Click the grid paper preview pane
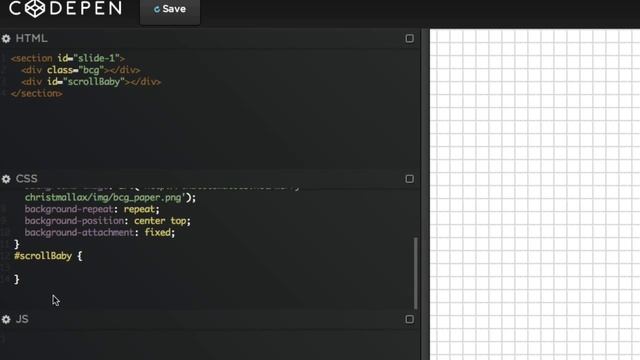This screenshot has width=640, height=360. [x=535, y=194]
